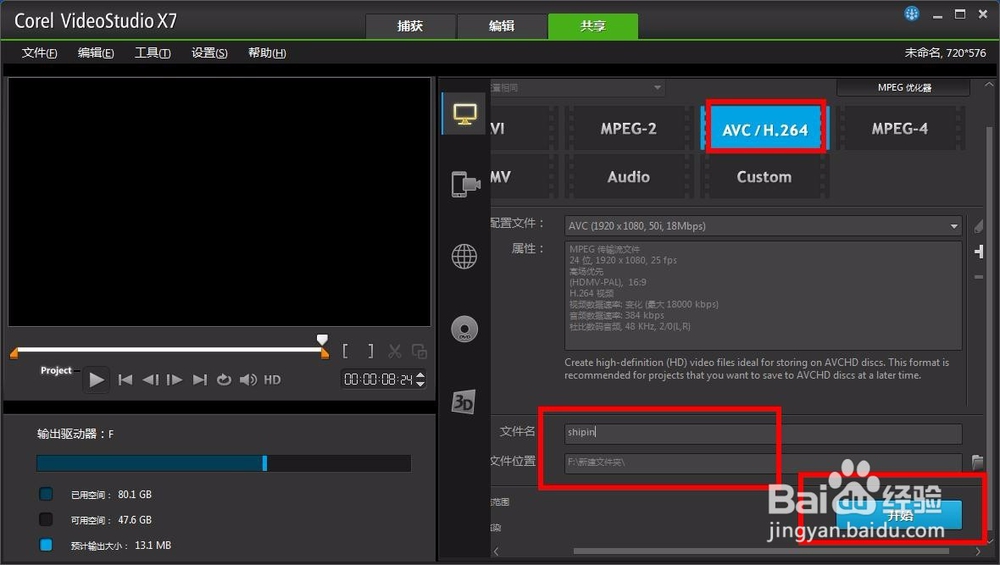Choose the partially visible AVI format

[523, 128]
